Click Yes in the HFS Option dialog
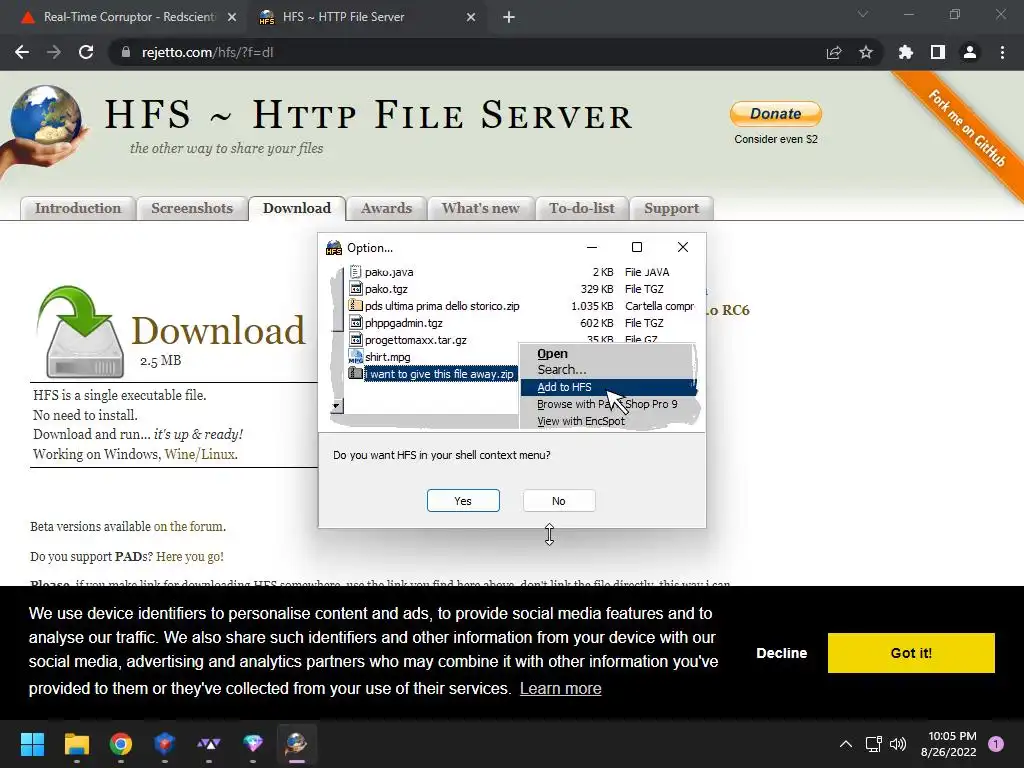 [463, 501]
